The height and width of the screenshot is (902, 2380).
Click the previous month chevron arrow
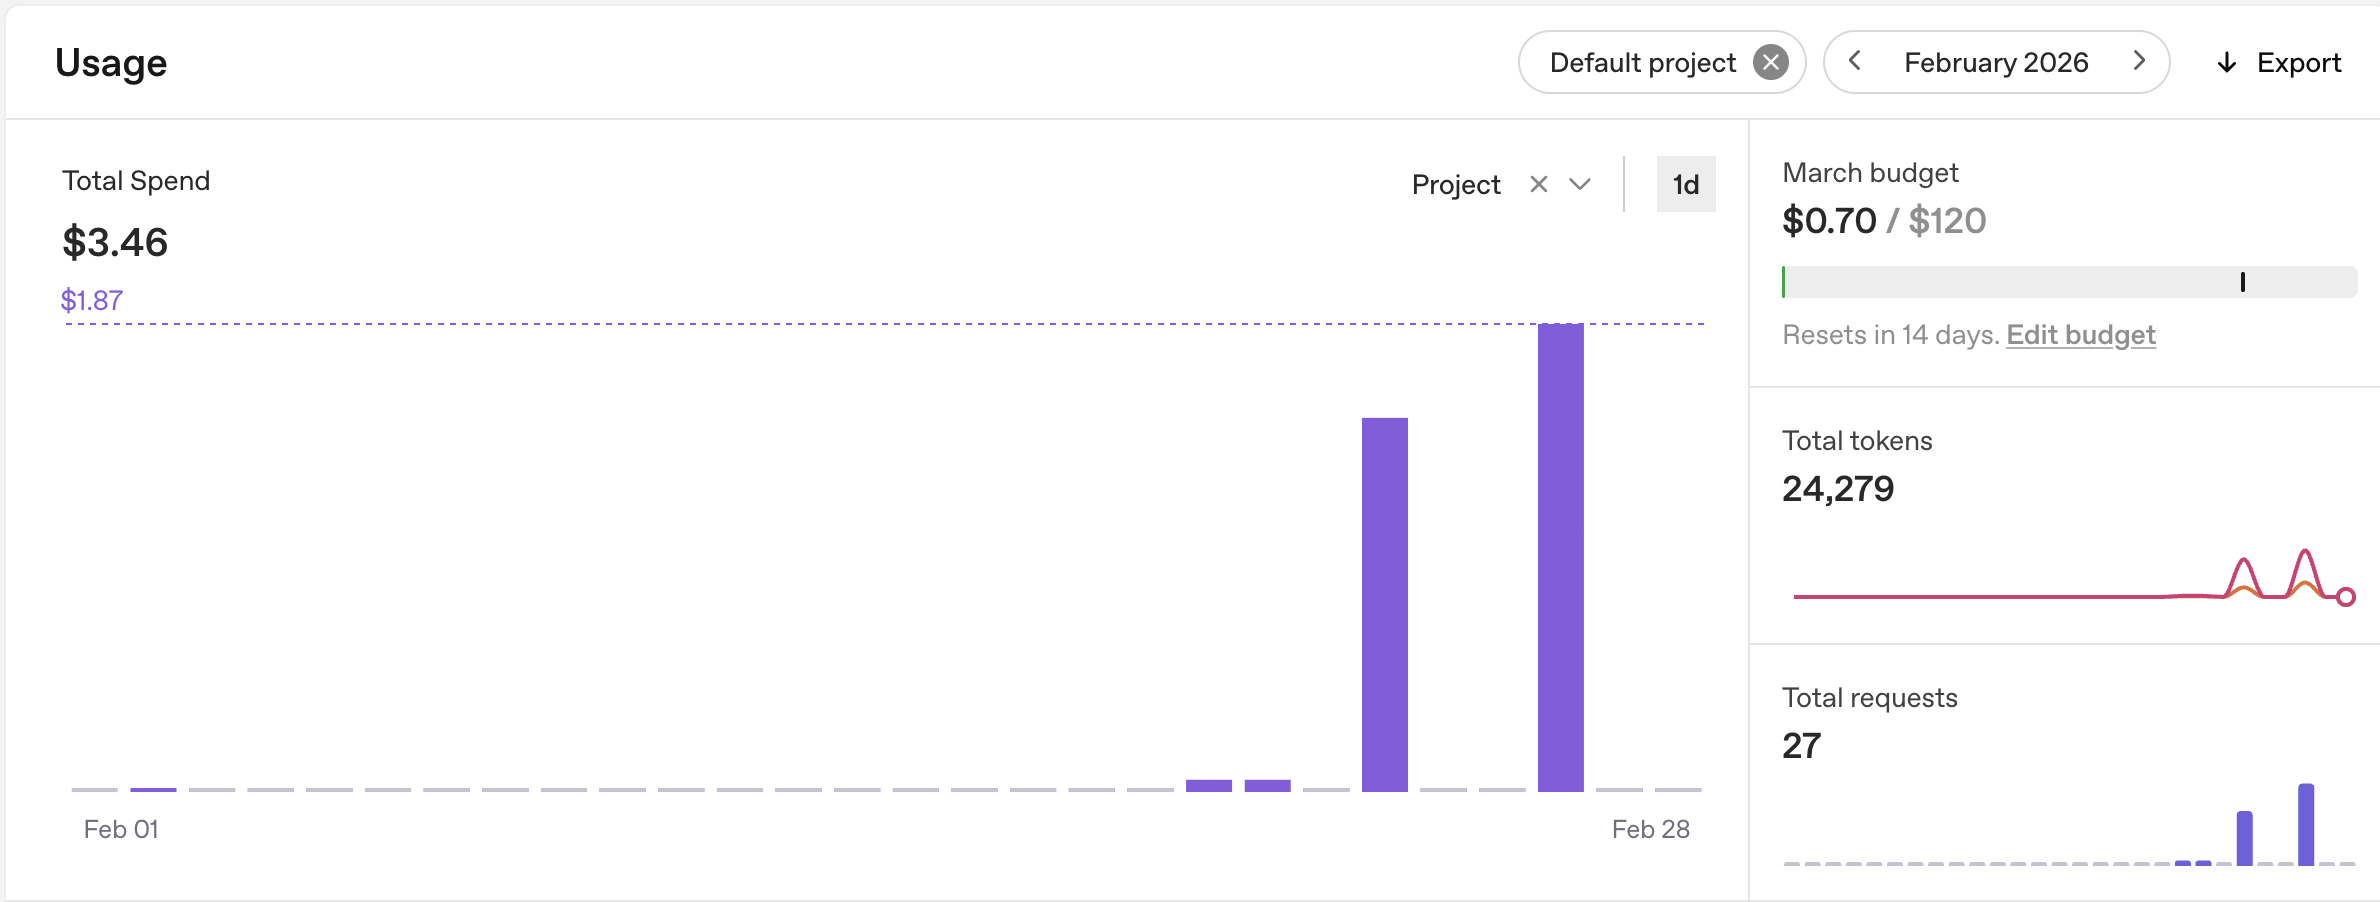[x=1855, y=61]
